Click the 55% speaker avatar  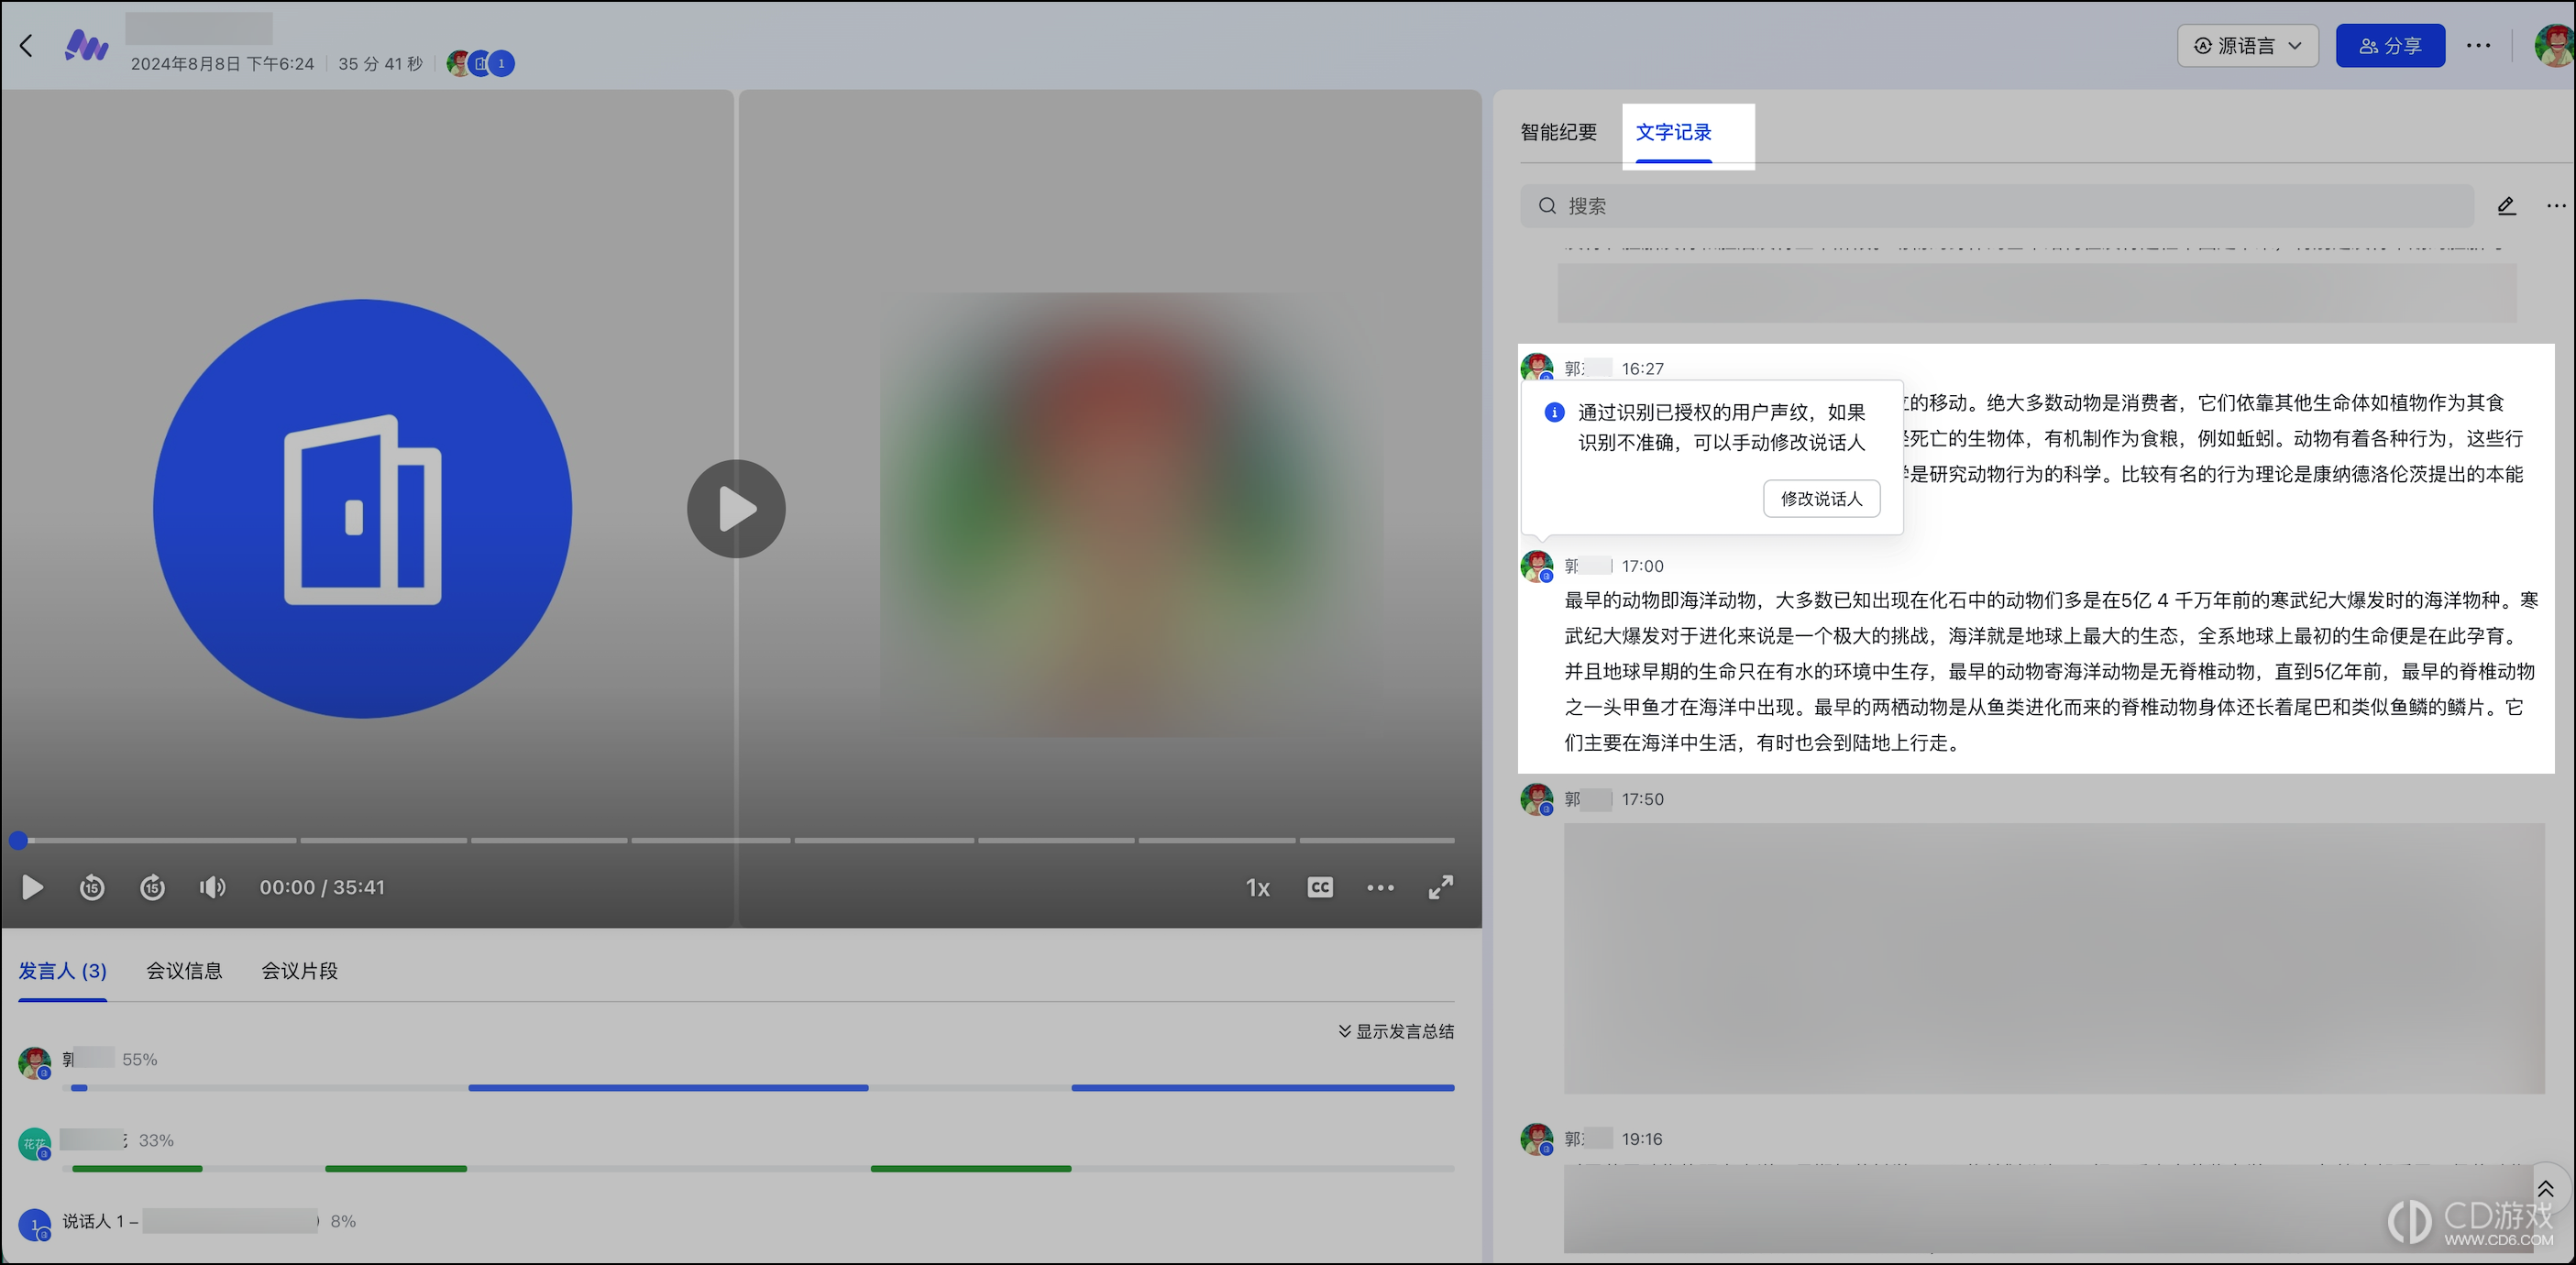click(35, 1062)
